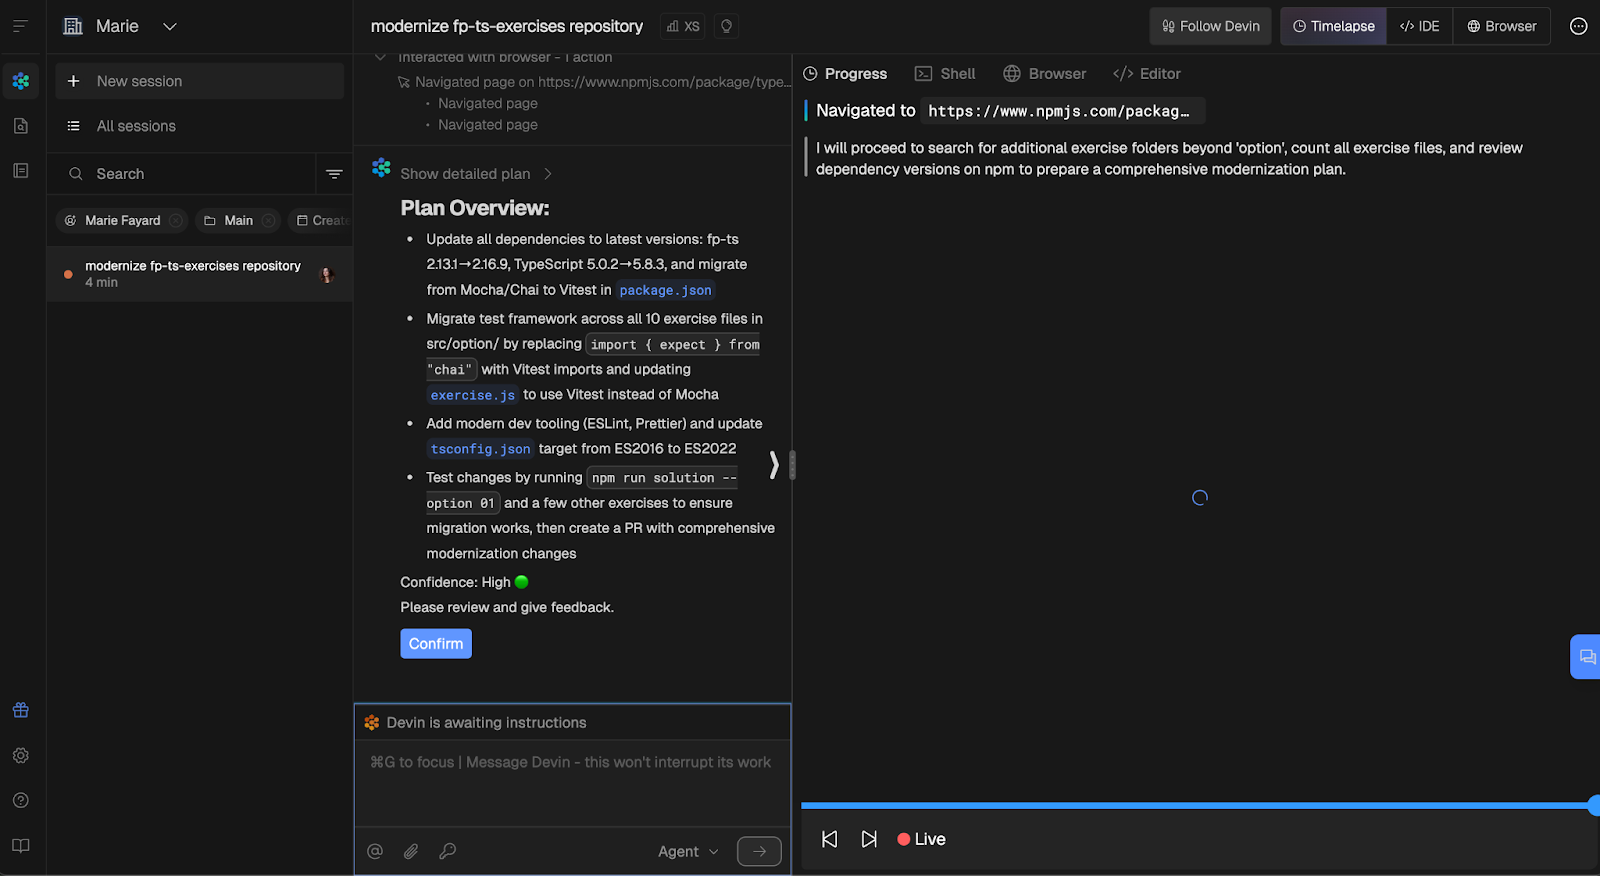Screen dimensions: 1600x876
Task: Skip to previous timelapse step
Action: tap(830, 839)
